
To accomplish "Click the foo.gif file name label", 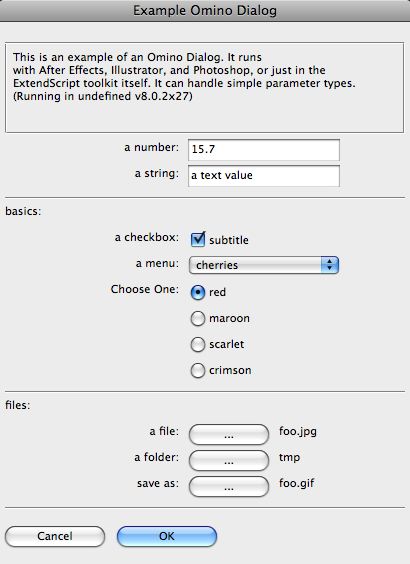I will tap(296, 483).
